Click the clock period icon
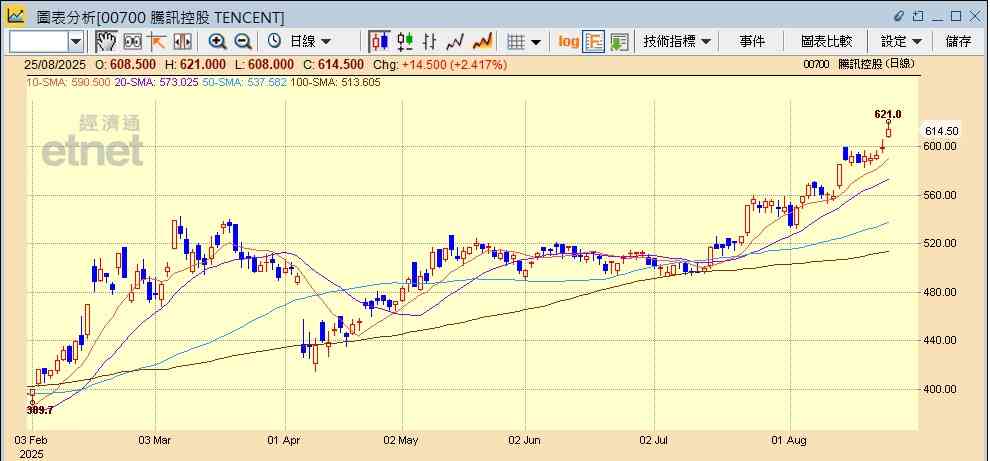The height and width of the screenshot is (461, 990). pyautogui.click(x=274, y=42)
